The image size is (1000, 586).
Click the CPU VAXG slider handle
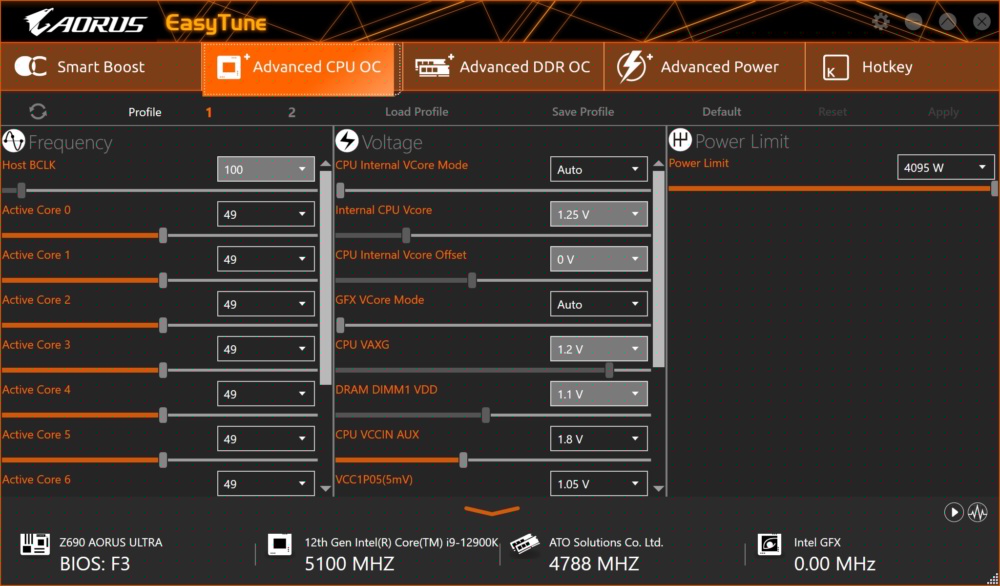(x=609, y=370)
